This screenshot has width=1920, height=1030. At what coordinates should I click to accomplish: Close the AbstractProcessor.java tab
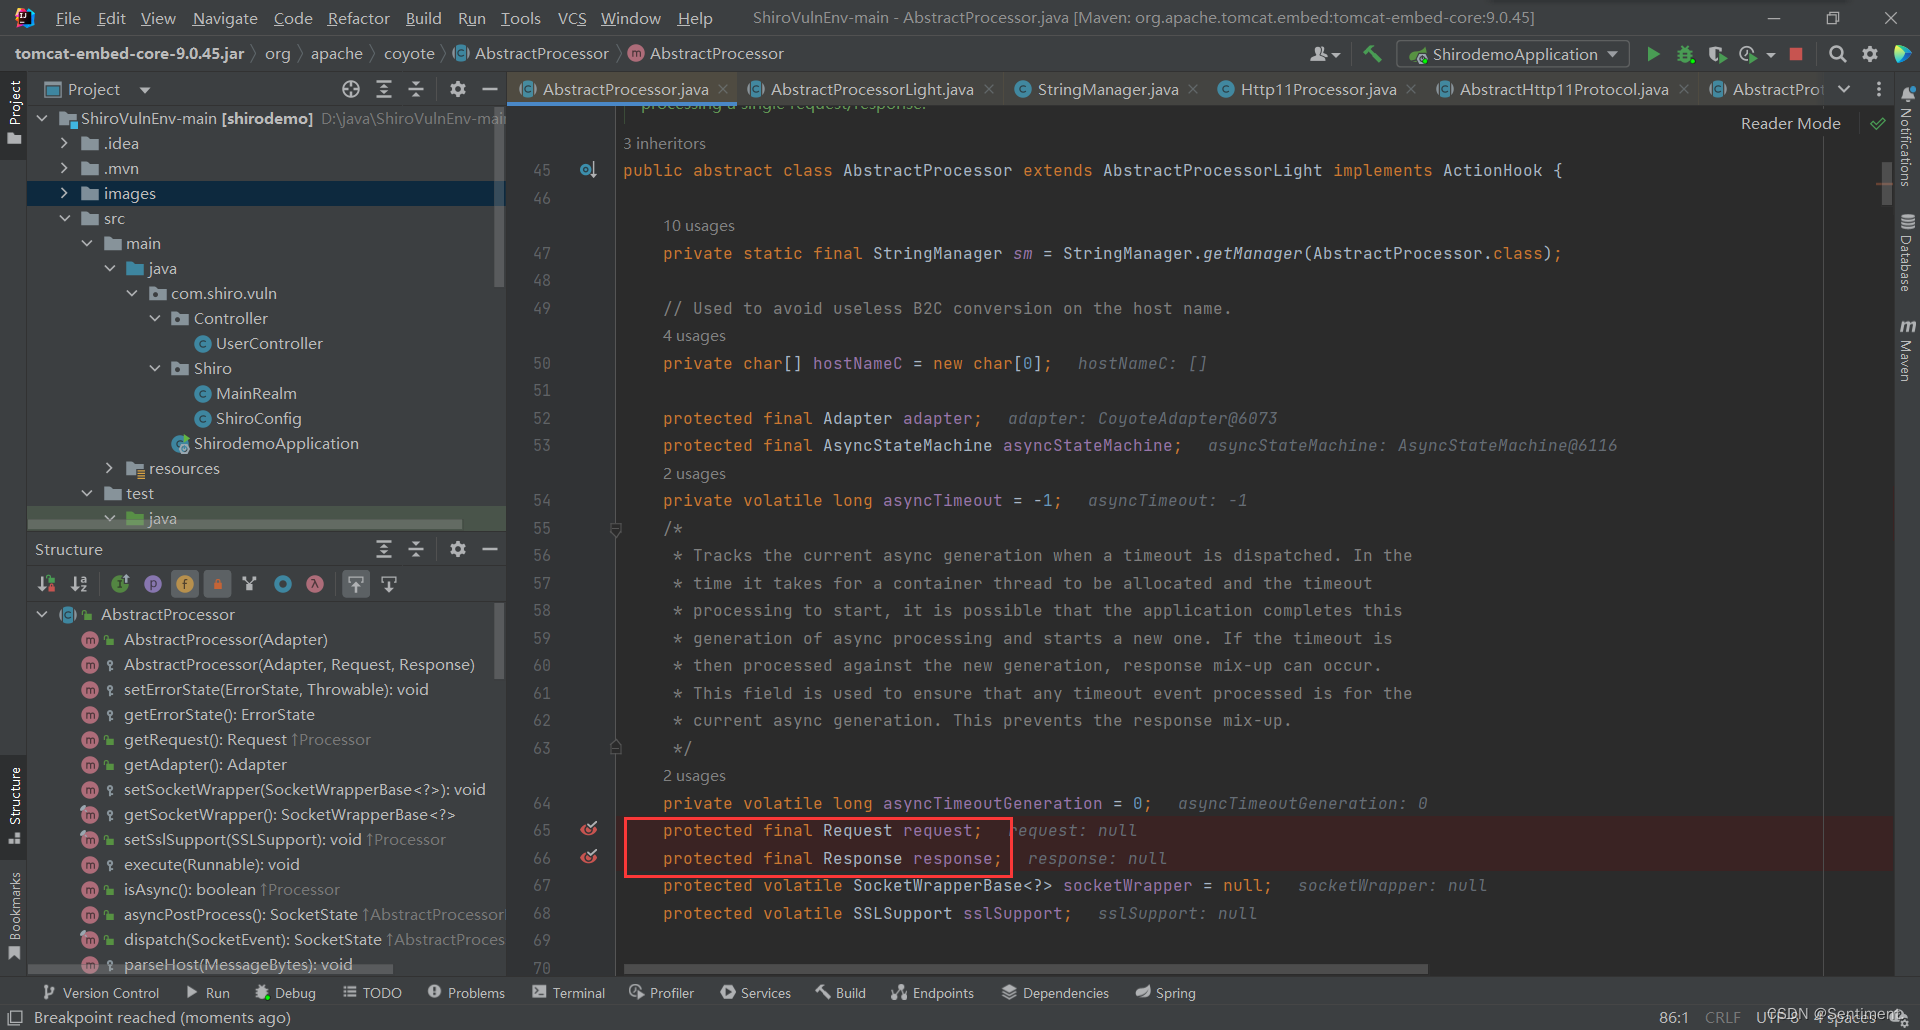tap(723, 90)
